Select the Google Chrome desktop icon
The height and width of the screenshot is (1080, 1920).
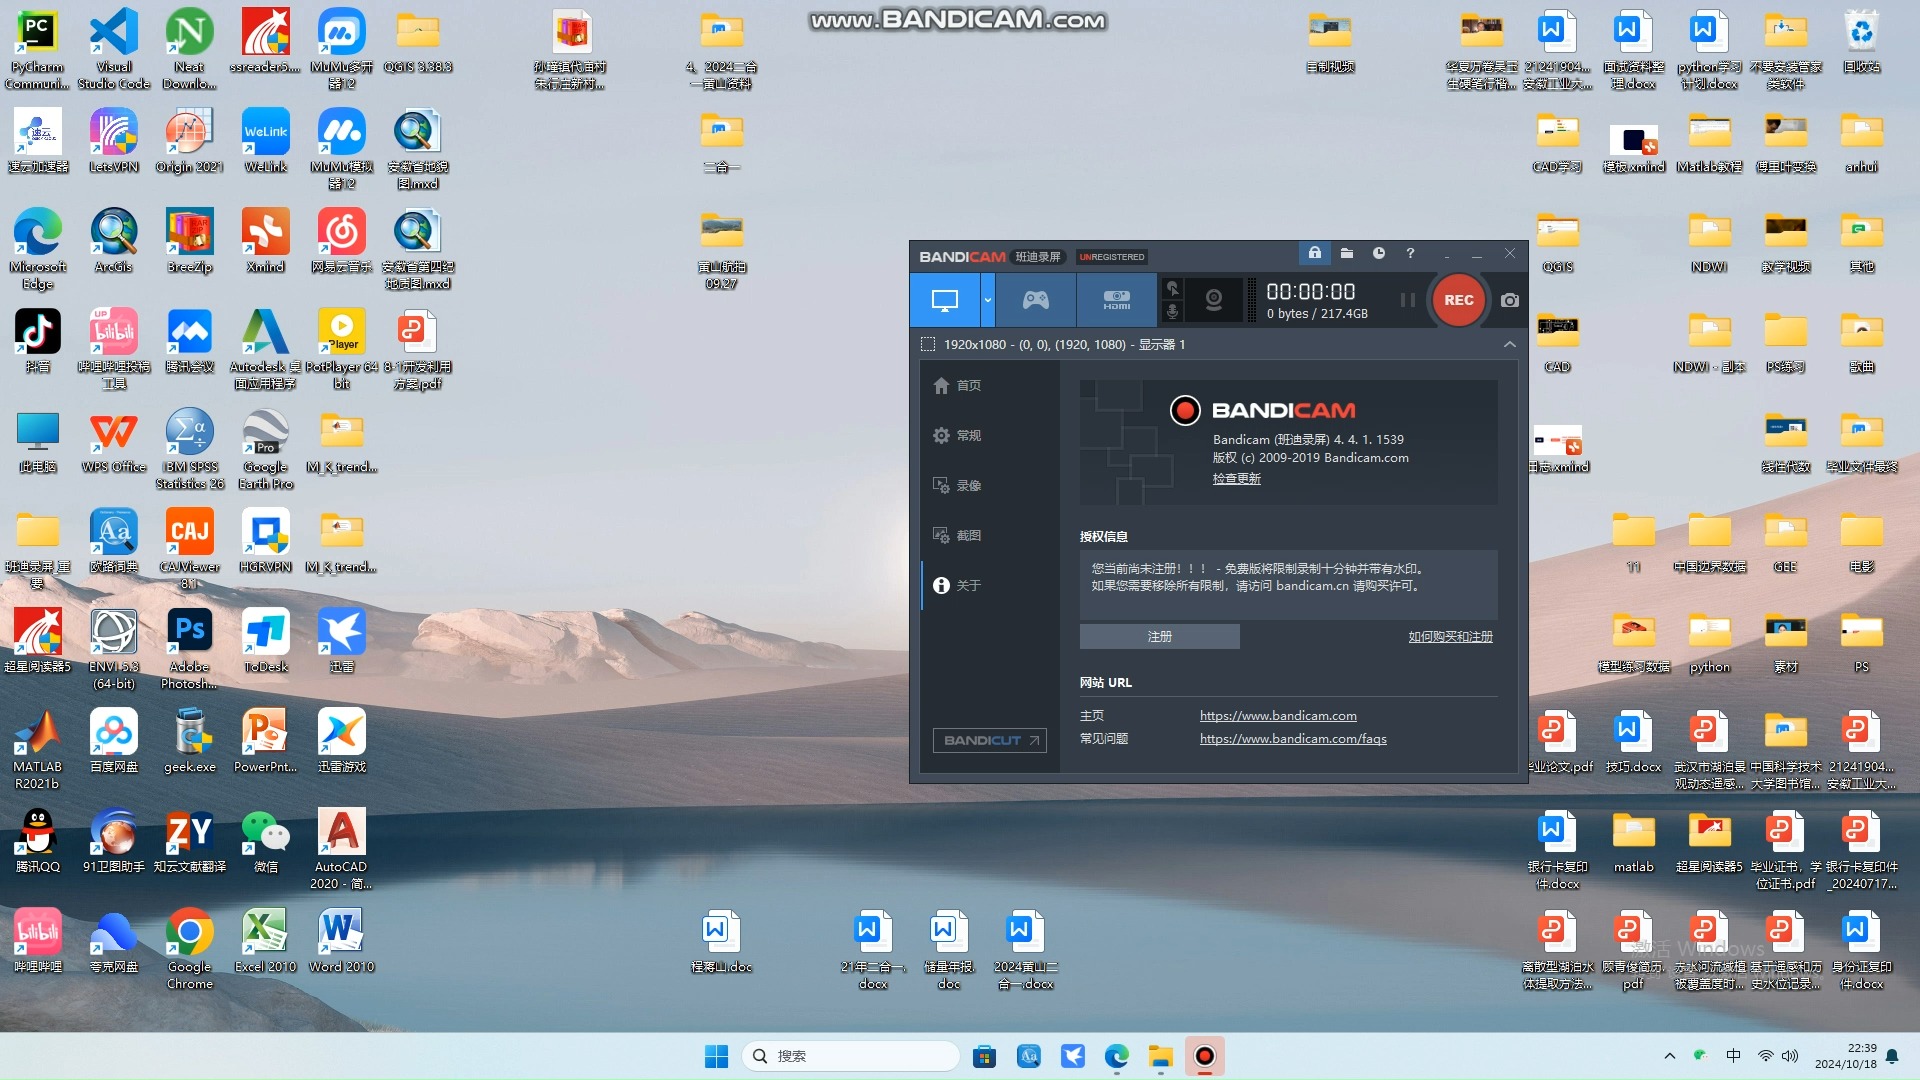coord(189,948)
